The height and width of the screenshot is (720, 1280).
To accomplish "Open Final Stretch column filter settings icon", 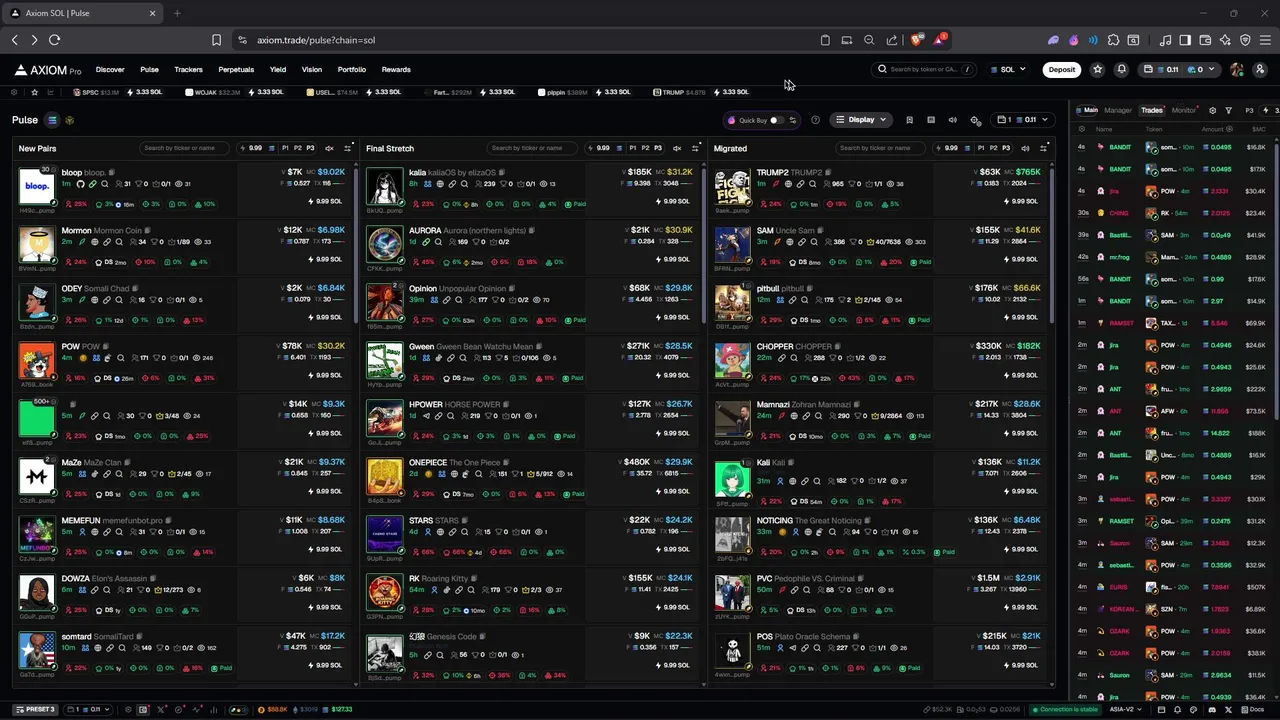I will click(695, 148).
